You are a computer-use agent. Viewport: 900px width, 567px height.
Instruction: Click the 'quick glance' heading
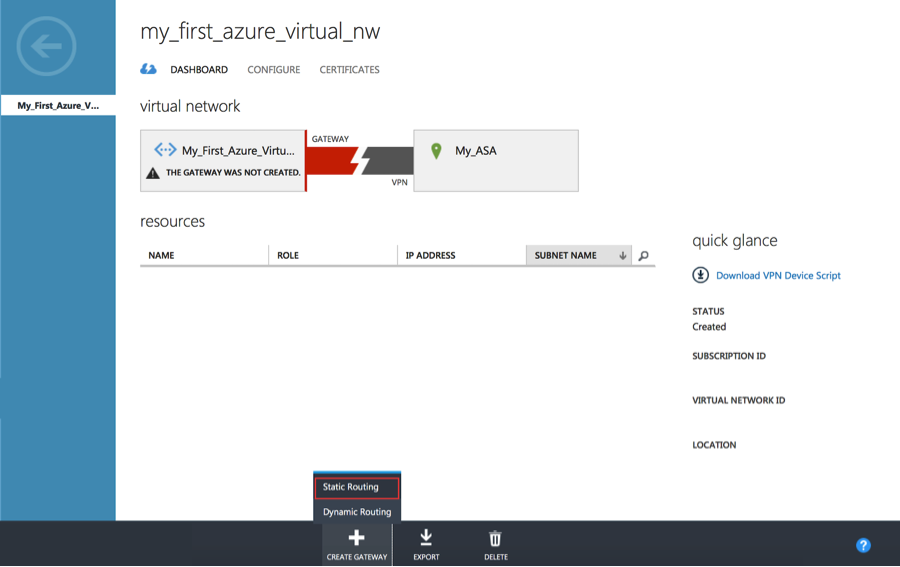click(735, 240)
